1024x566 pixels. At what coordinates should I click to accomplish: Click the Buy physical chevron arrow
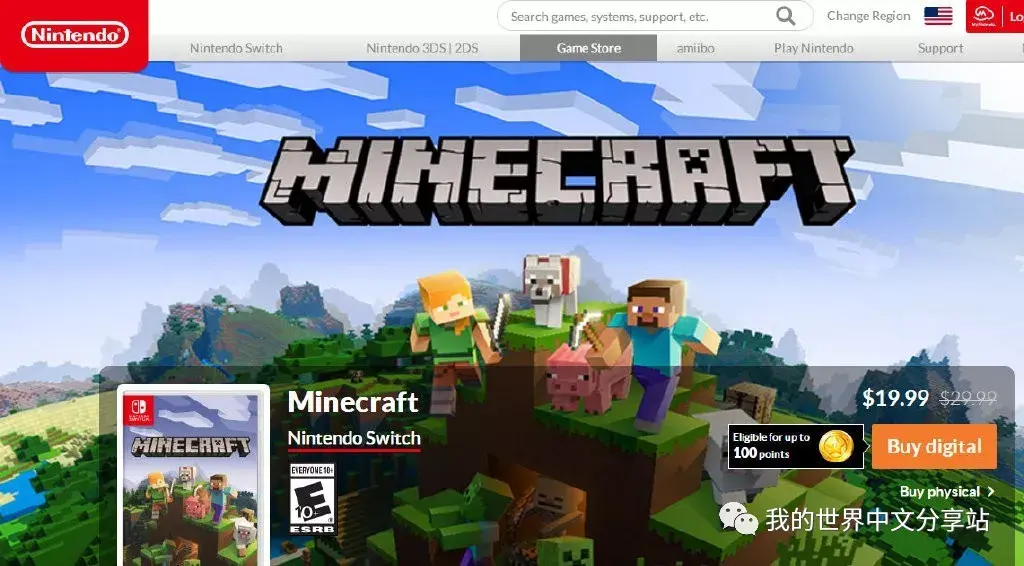coord(991,492)
